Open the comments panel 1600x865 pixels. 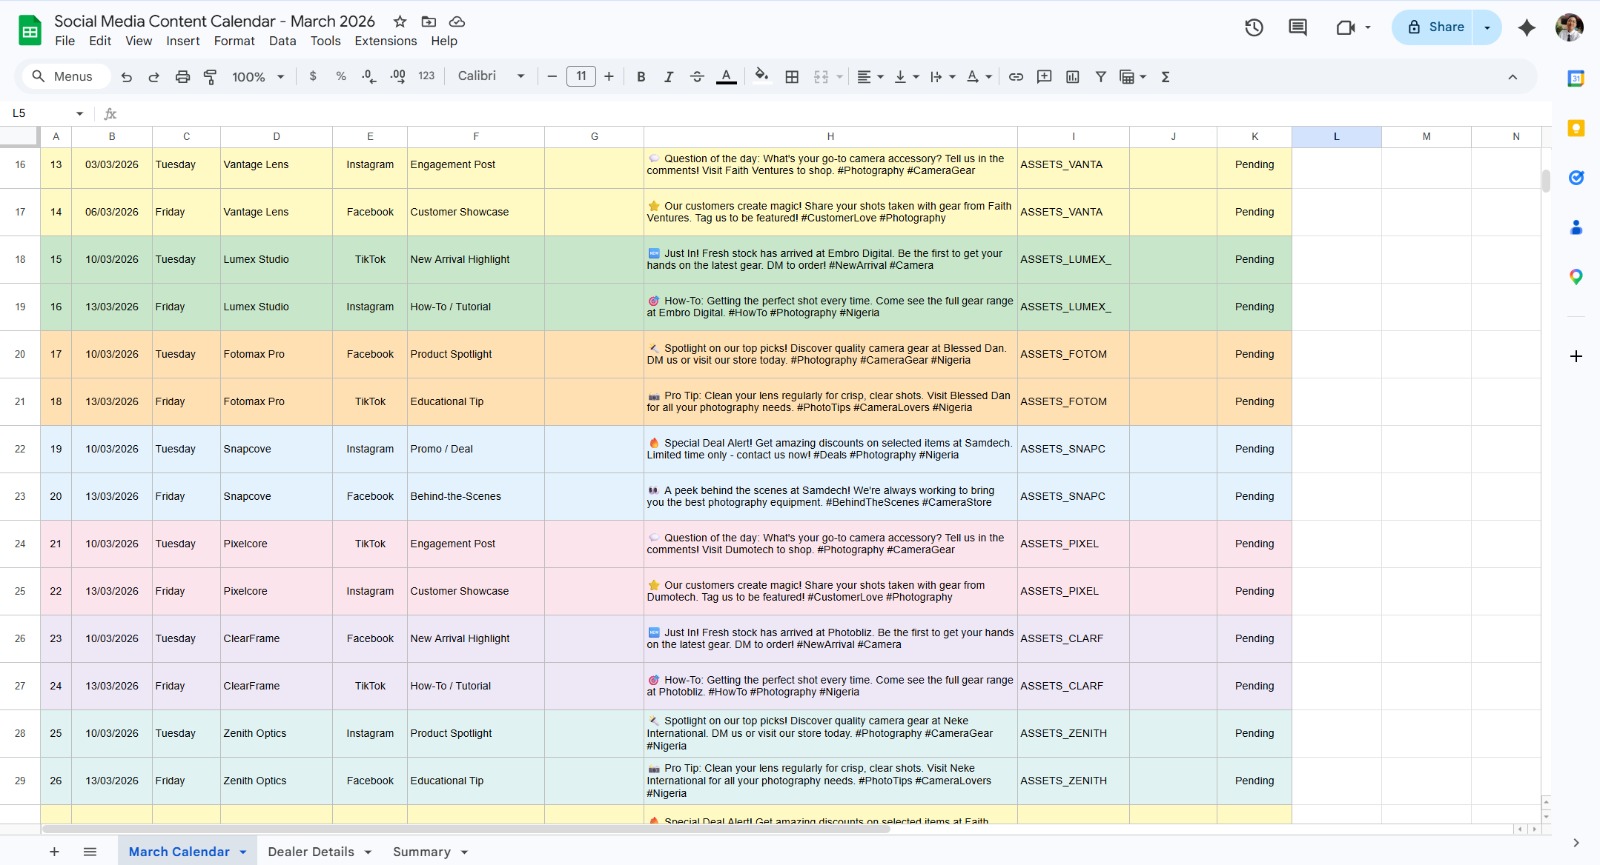tap(1298, 27)
